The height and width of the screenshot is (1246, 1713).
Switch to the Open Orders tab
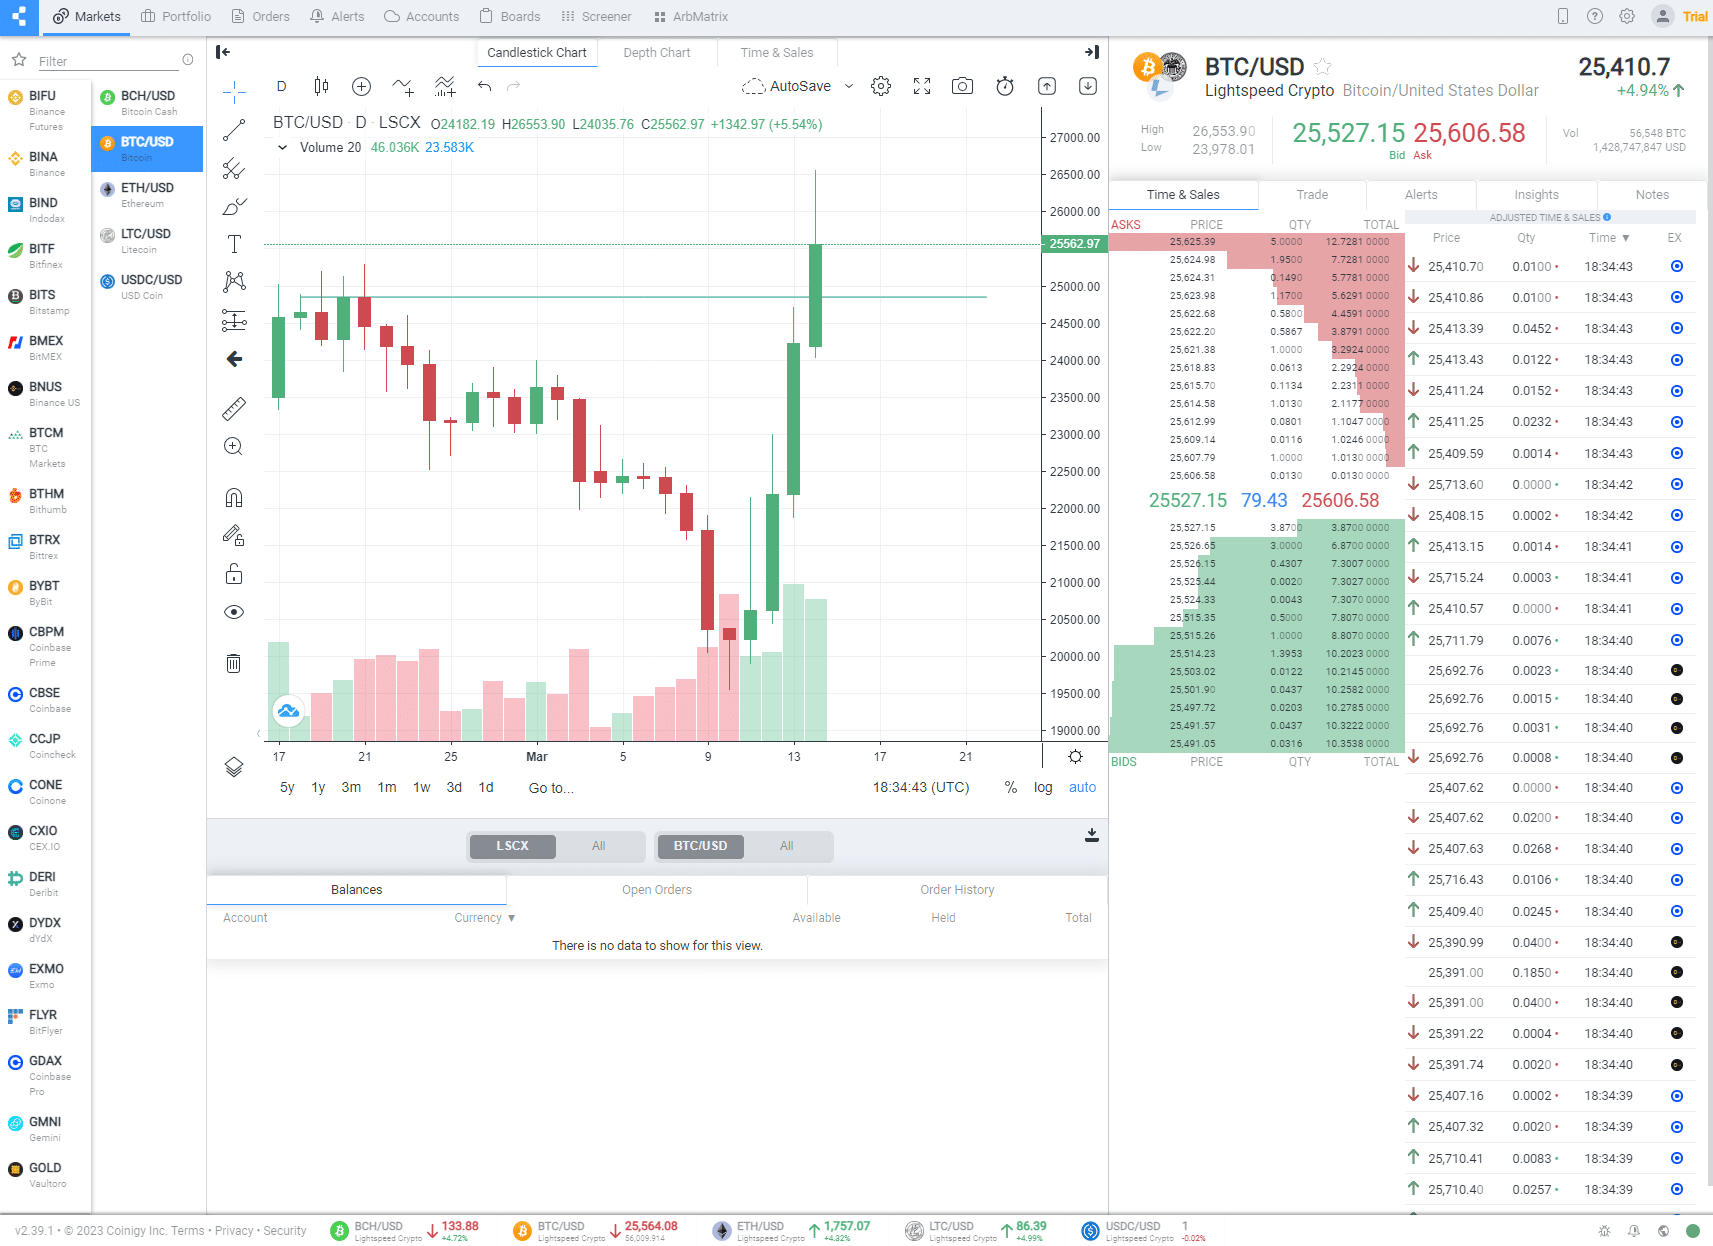coord(657,890)
